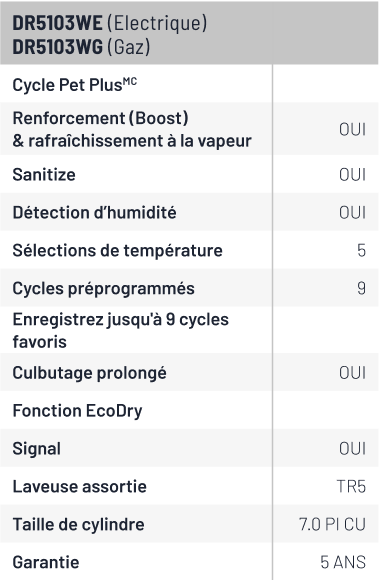Click the Cycle Pet Plus row label
This screenshot has height=580, width=379.
[x=75, y=85]
